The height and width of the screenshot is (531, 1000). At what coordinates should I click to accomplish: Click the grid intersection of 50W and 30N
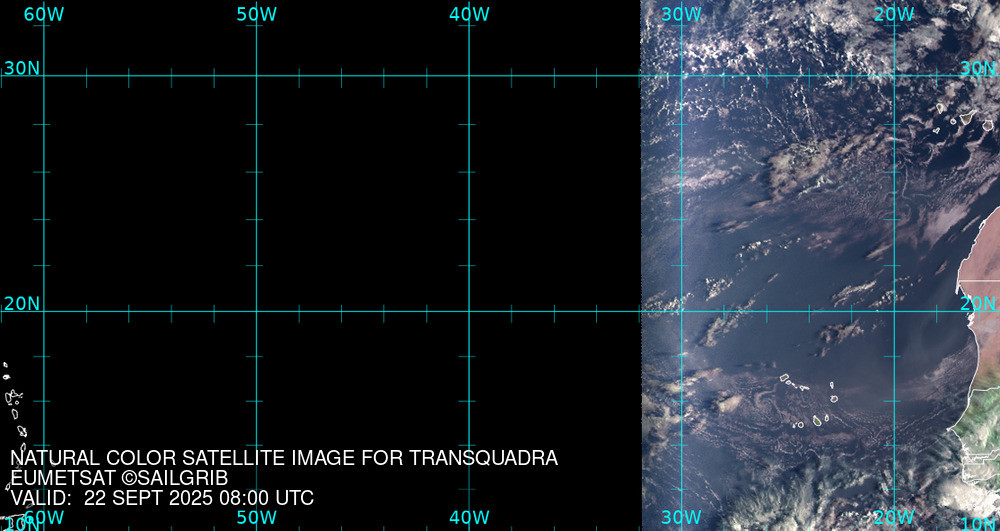click(257, 75)
